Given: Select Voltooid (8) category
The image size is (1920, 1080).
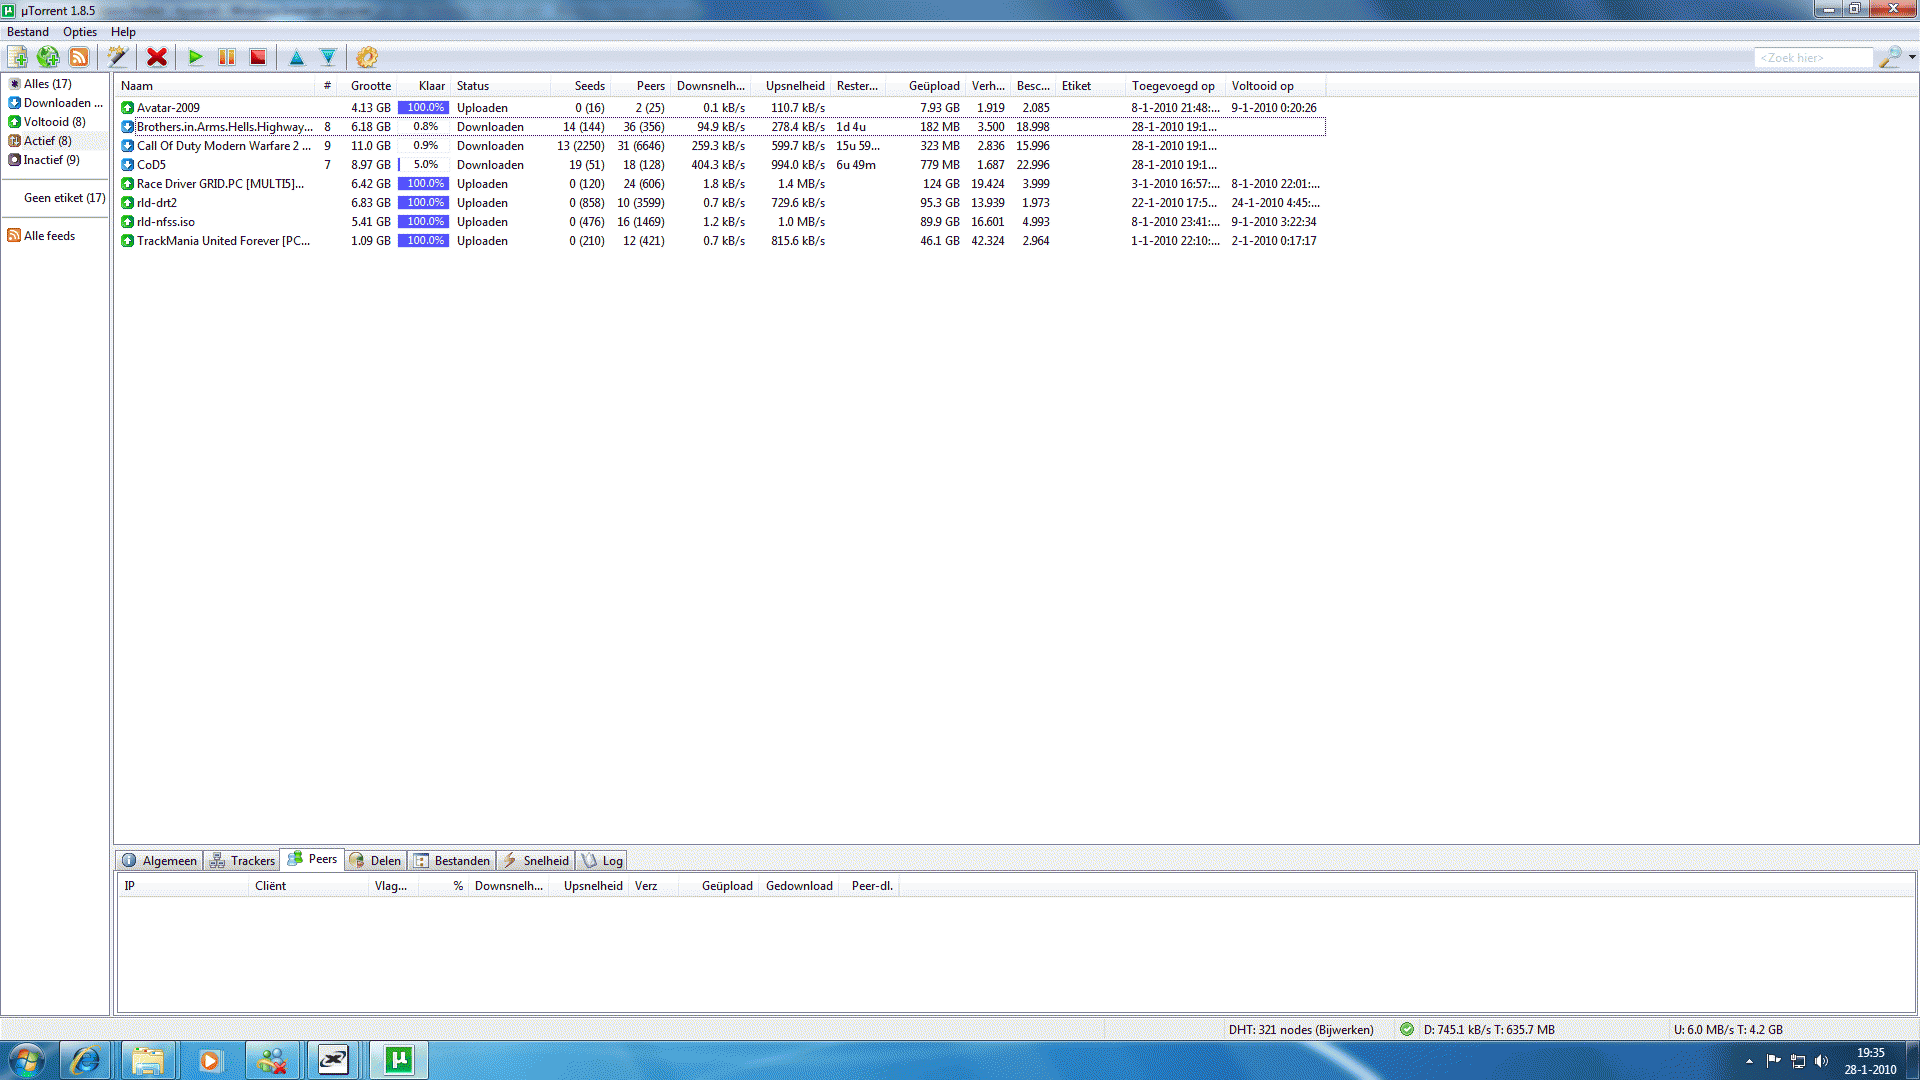Looking at the screenshot, I should (48, 122).
